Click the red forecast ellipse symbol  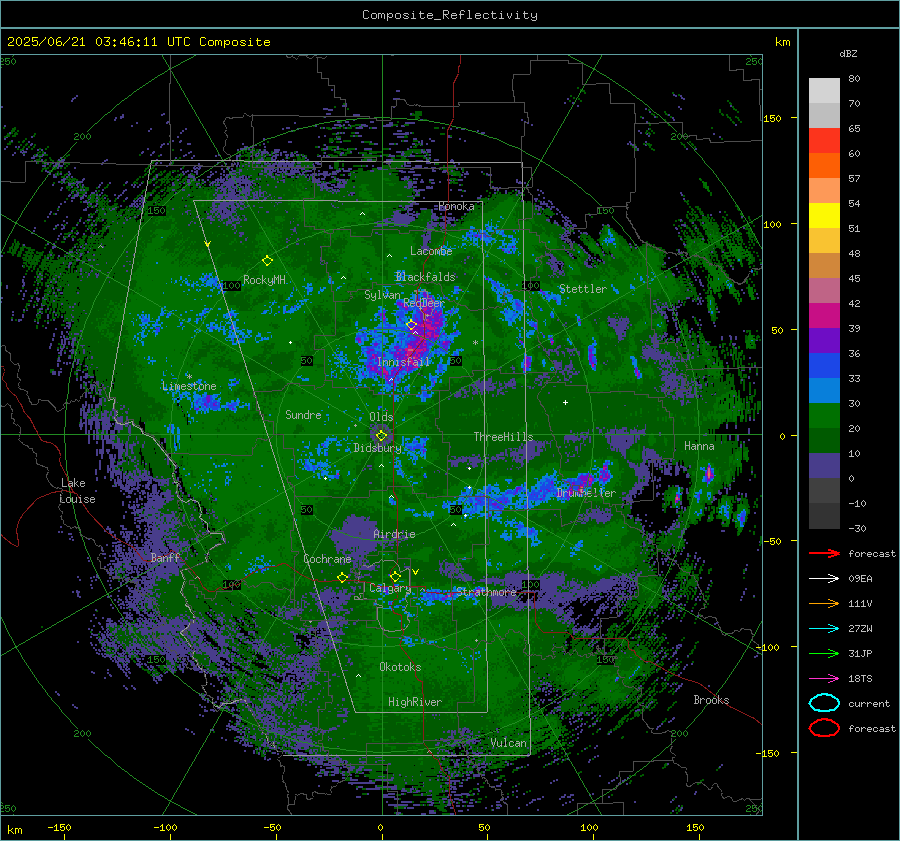[824, 728]
